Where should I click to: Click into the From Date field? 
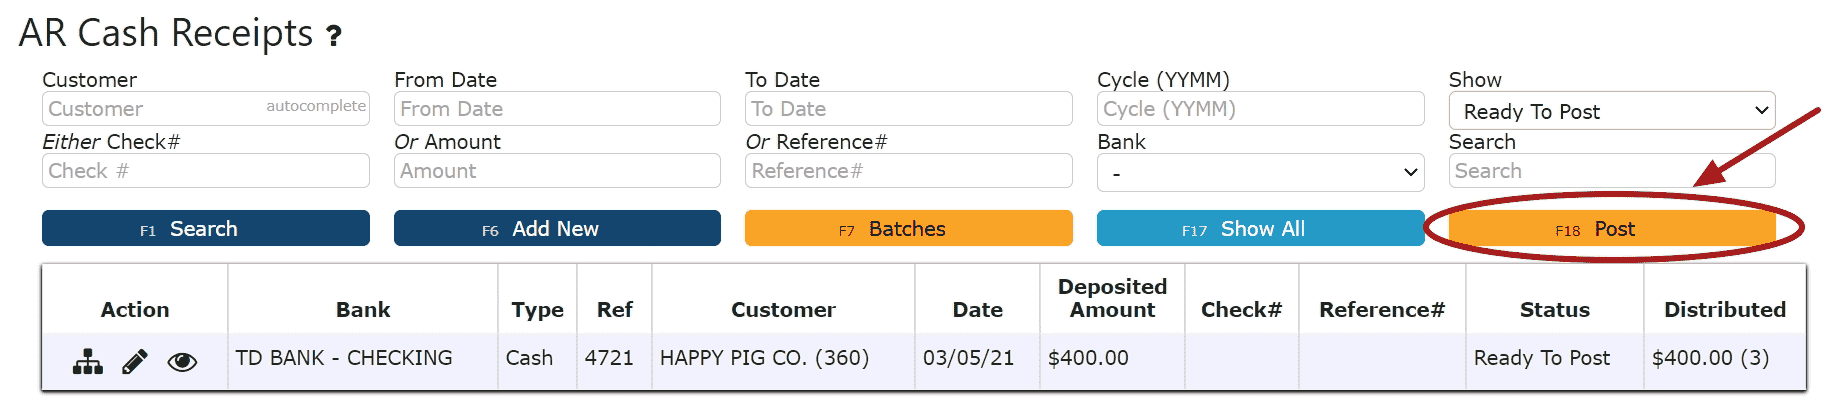point(557,109)
